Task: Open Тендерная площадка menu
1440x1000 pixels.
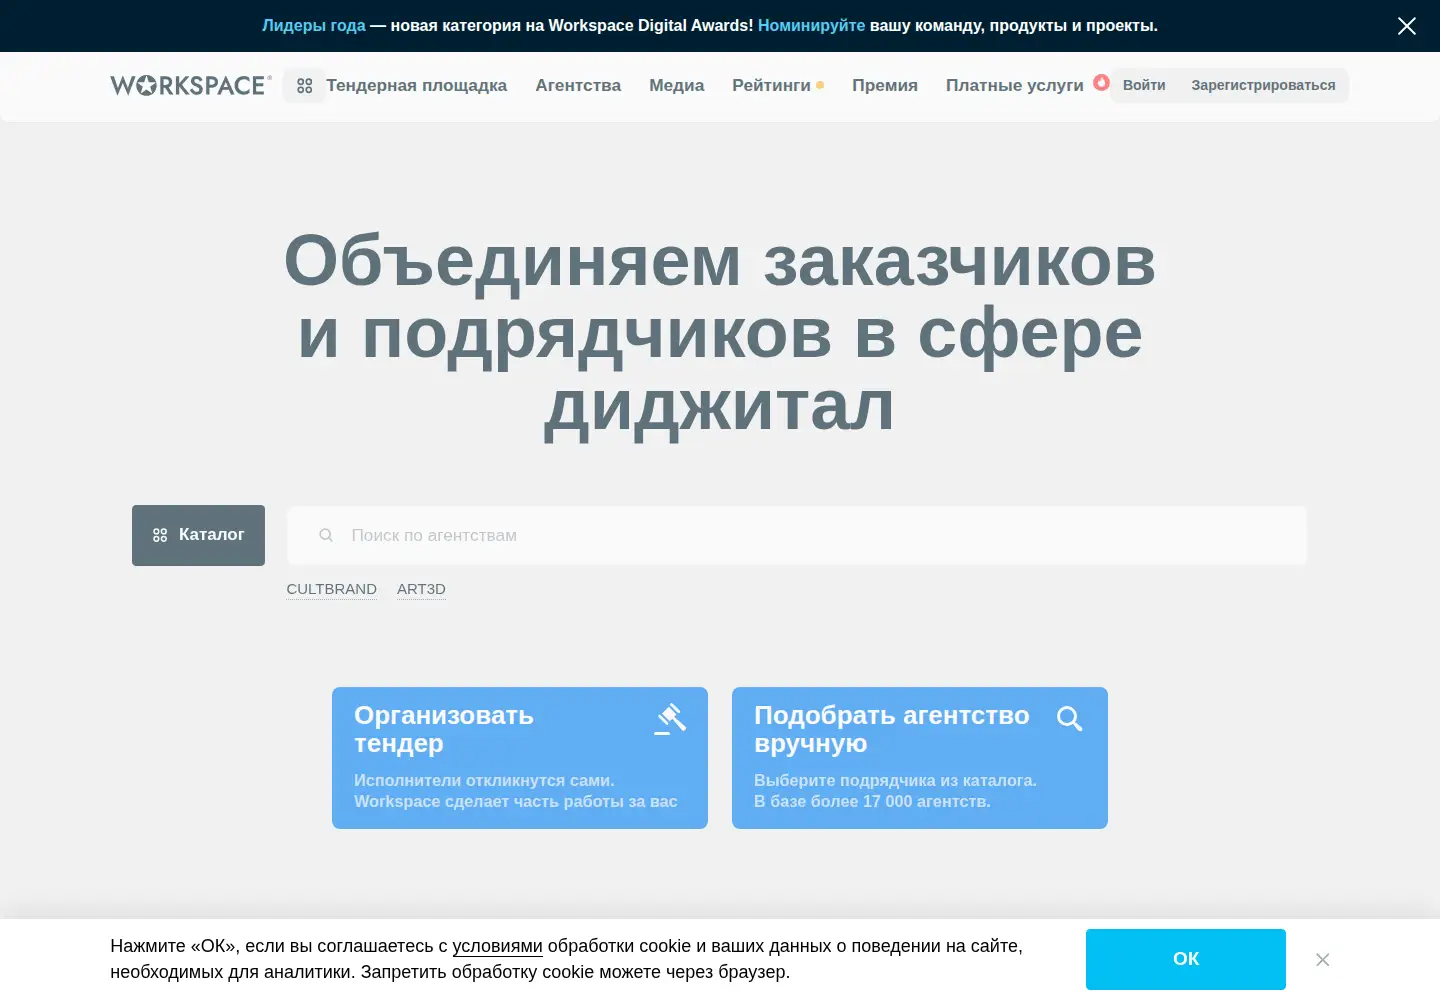Action: pyautogui.click(x=416, y=86)
